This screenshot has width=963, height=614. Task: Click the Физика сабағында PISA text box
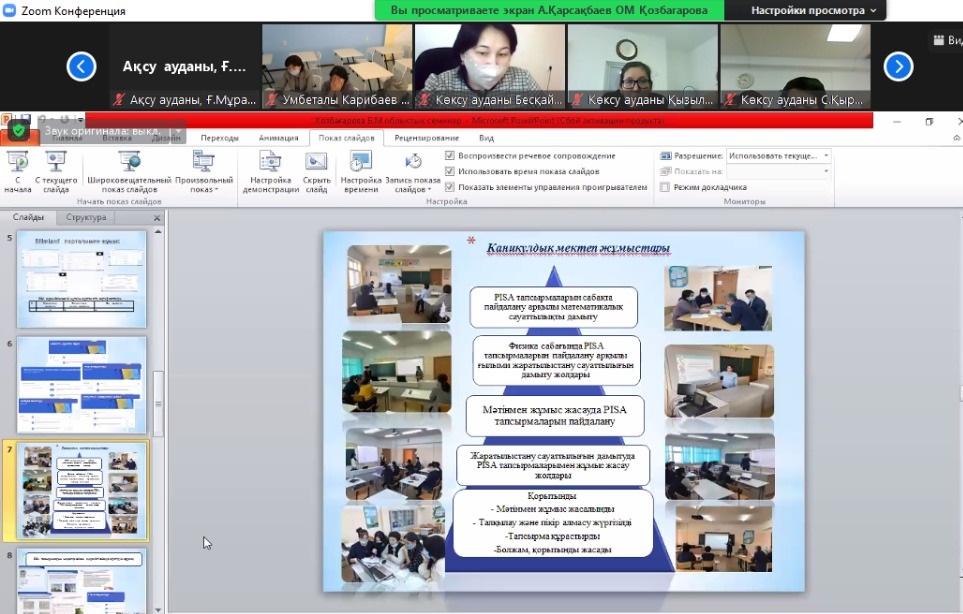[556, 360]
